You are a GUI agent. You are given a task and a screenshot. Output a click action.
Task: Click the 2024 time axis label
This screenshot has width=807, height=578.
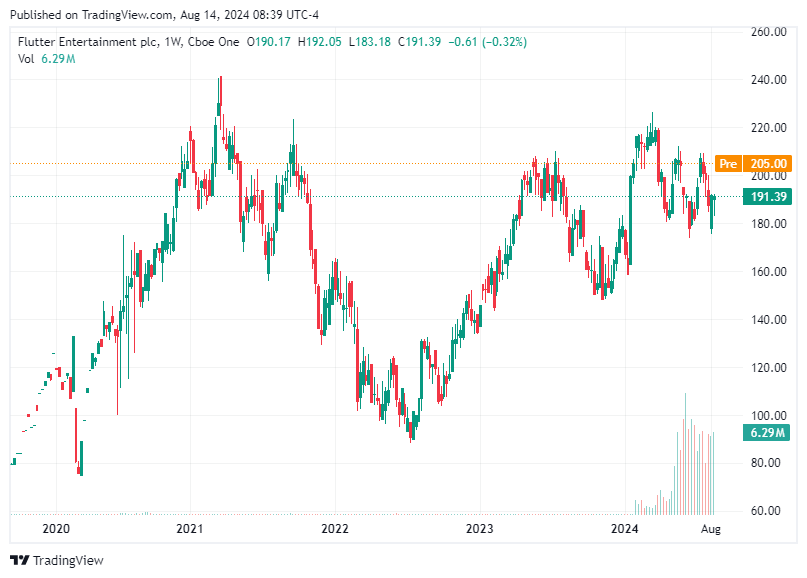click(x=625, y=529)
